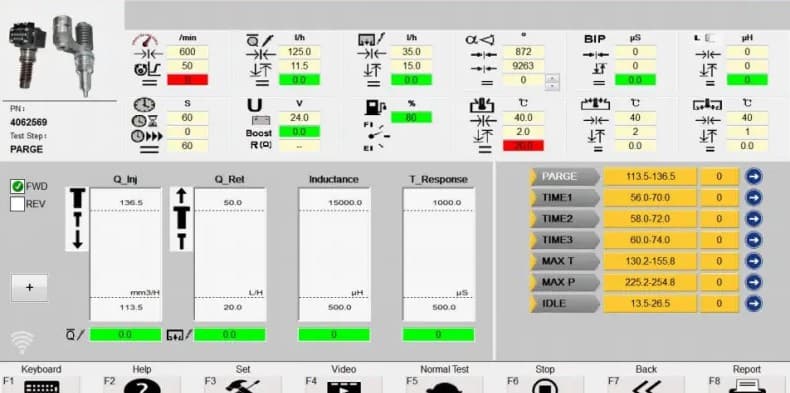Open the Keyboard F1 icon
This screenshot has width=790, height=393.
[41, 387]
